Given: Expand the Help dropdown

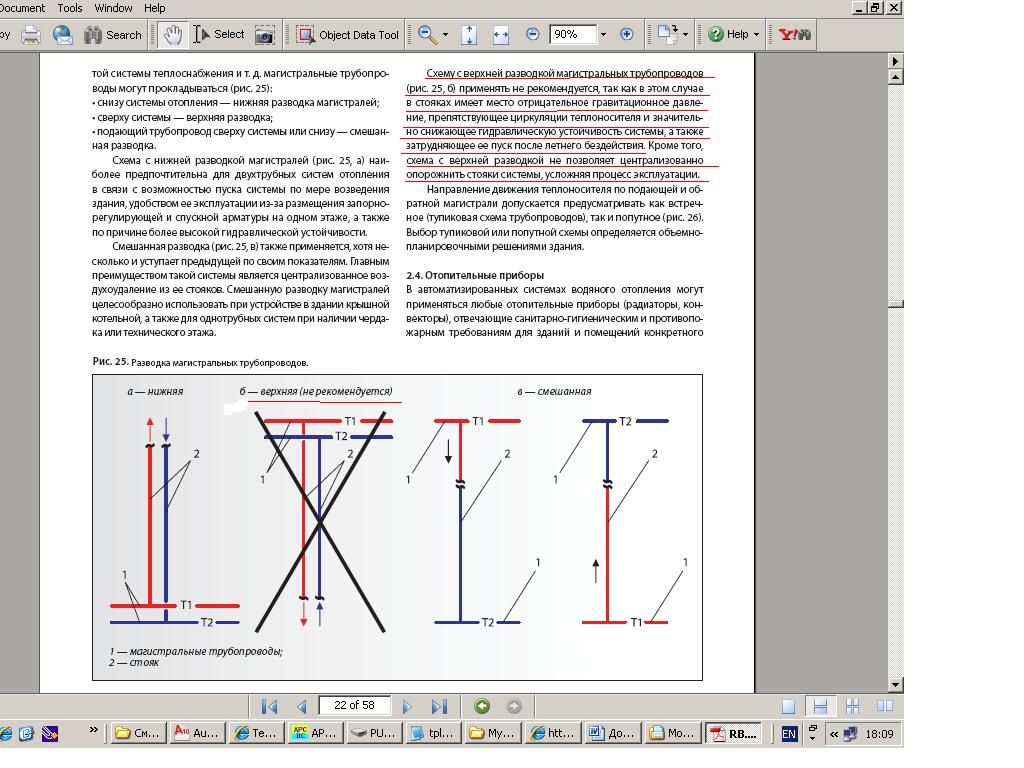Looking at the screenshot, I should tap(756, 35).
